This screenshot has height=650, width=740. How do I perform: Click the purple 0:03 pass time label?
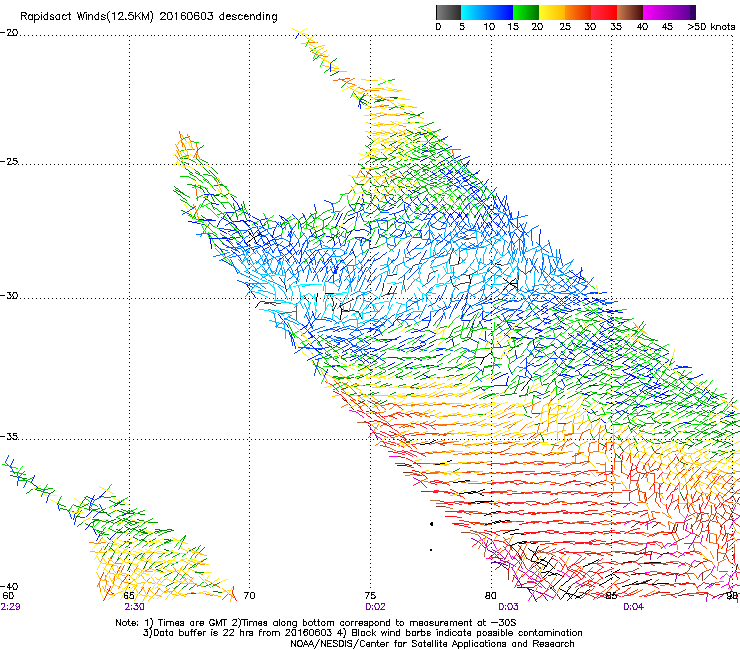click(x=508, y=607)
